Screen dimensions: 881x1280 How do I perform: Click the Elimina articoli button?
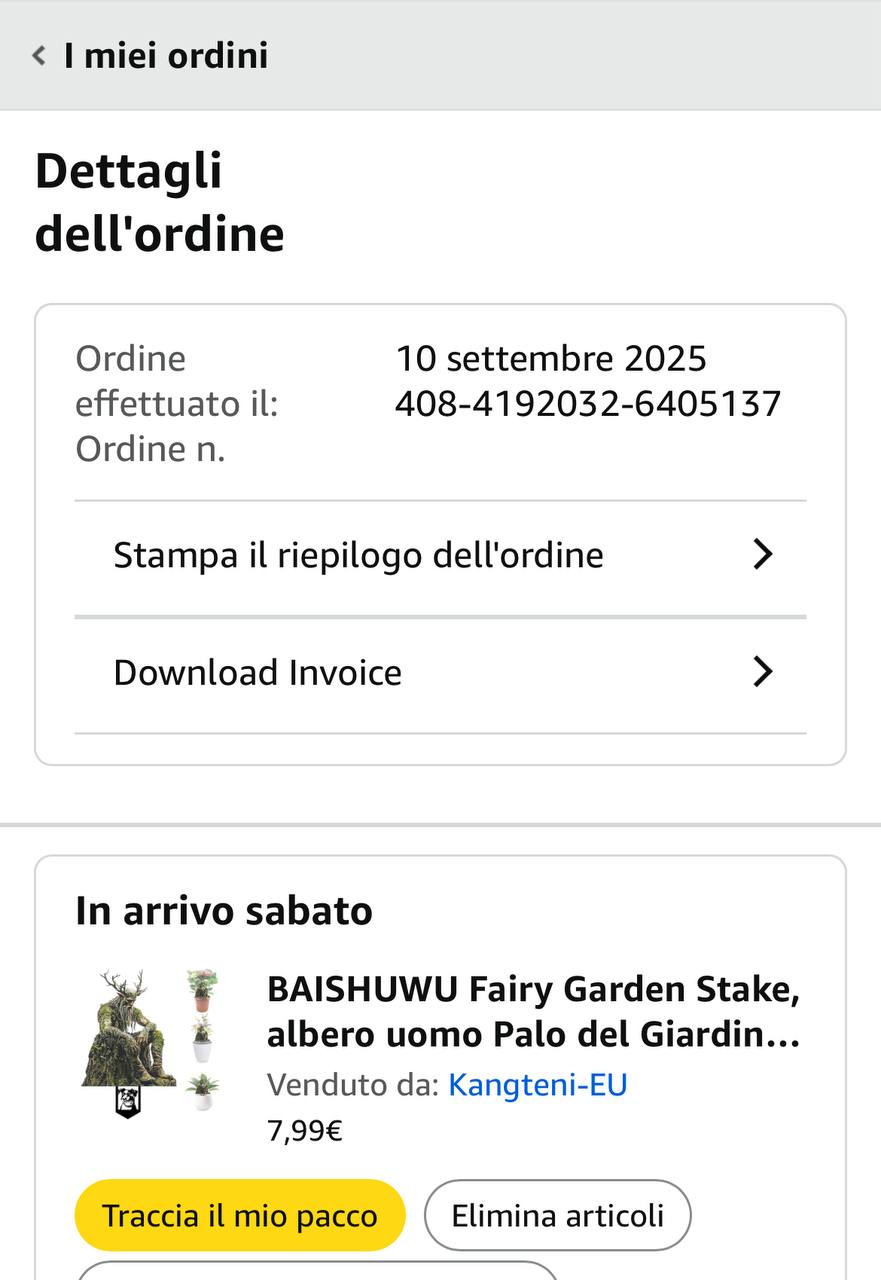click(558, 1215)
